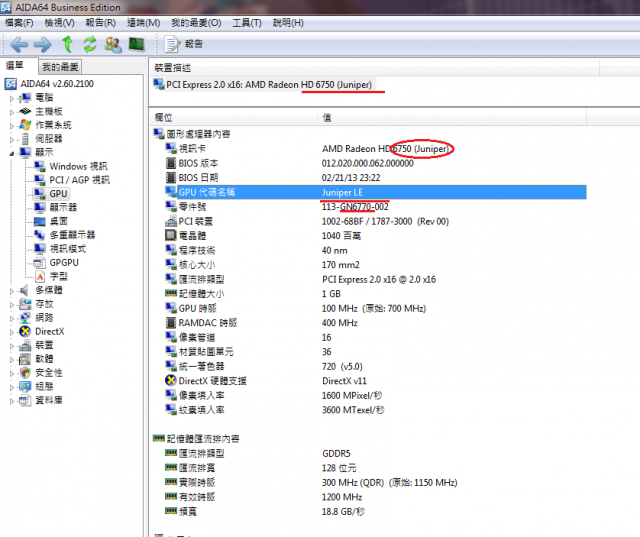Viewport: 640px width, 537px height.
Task: Go forward with the blue right arrow
Action: tap(42, 44)
